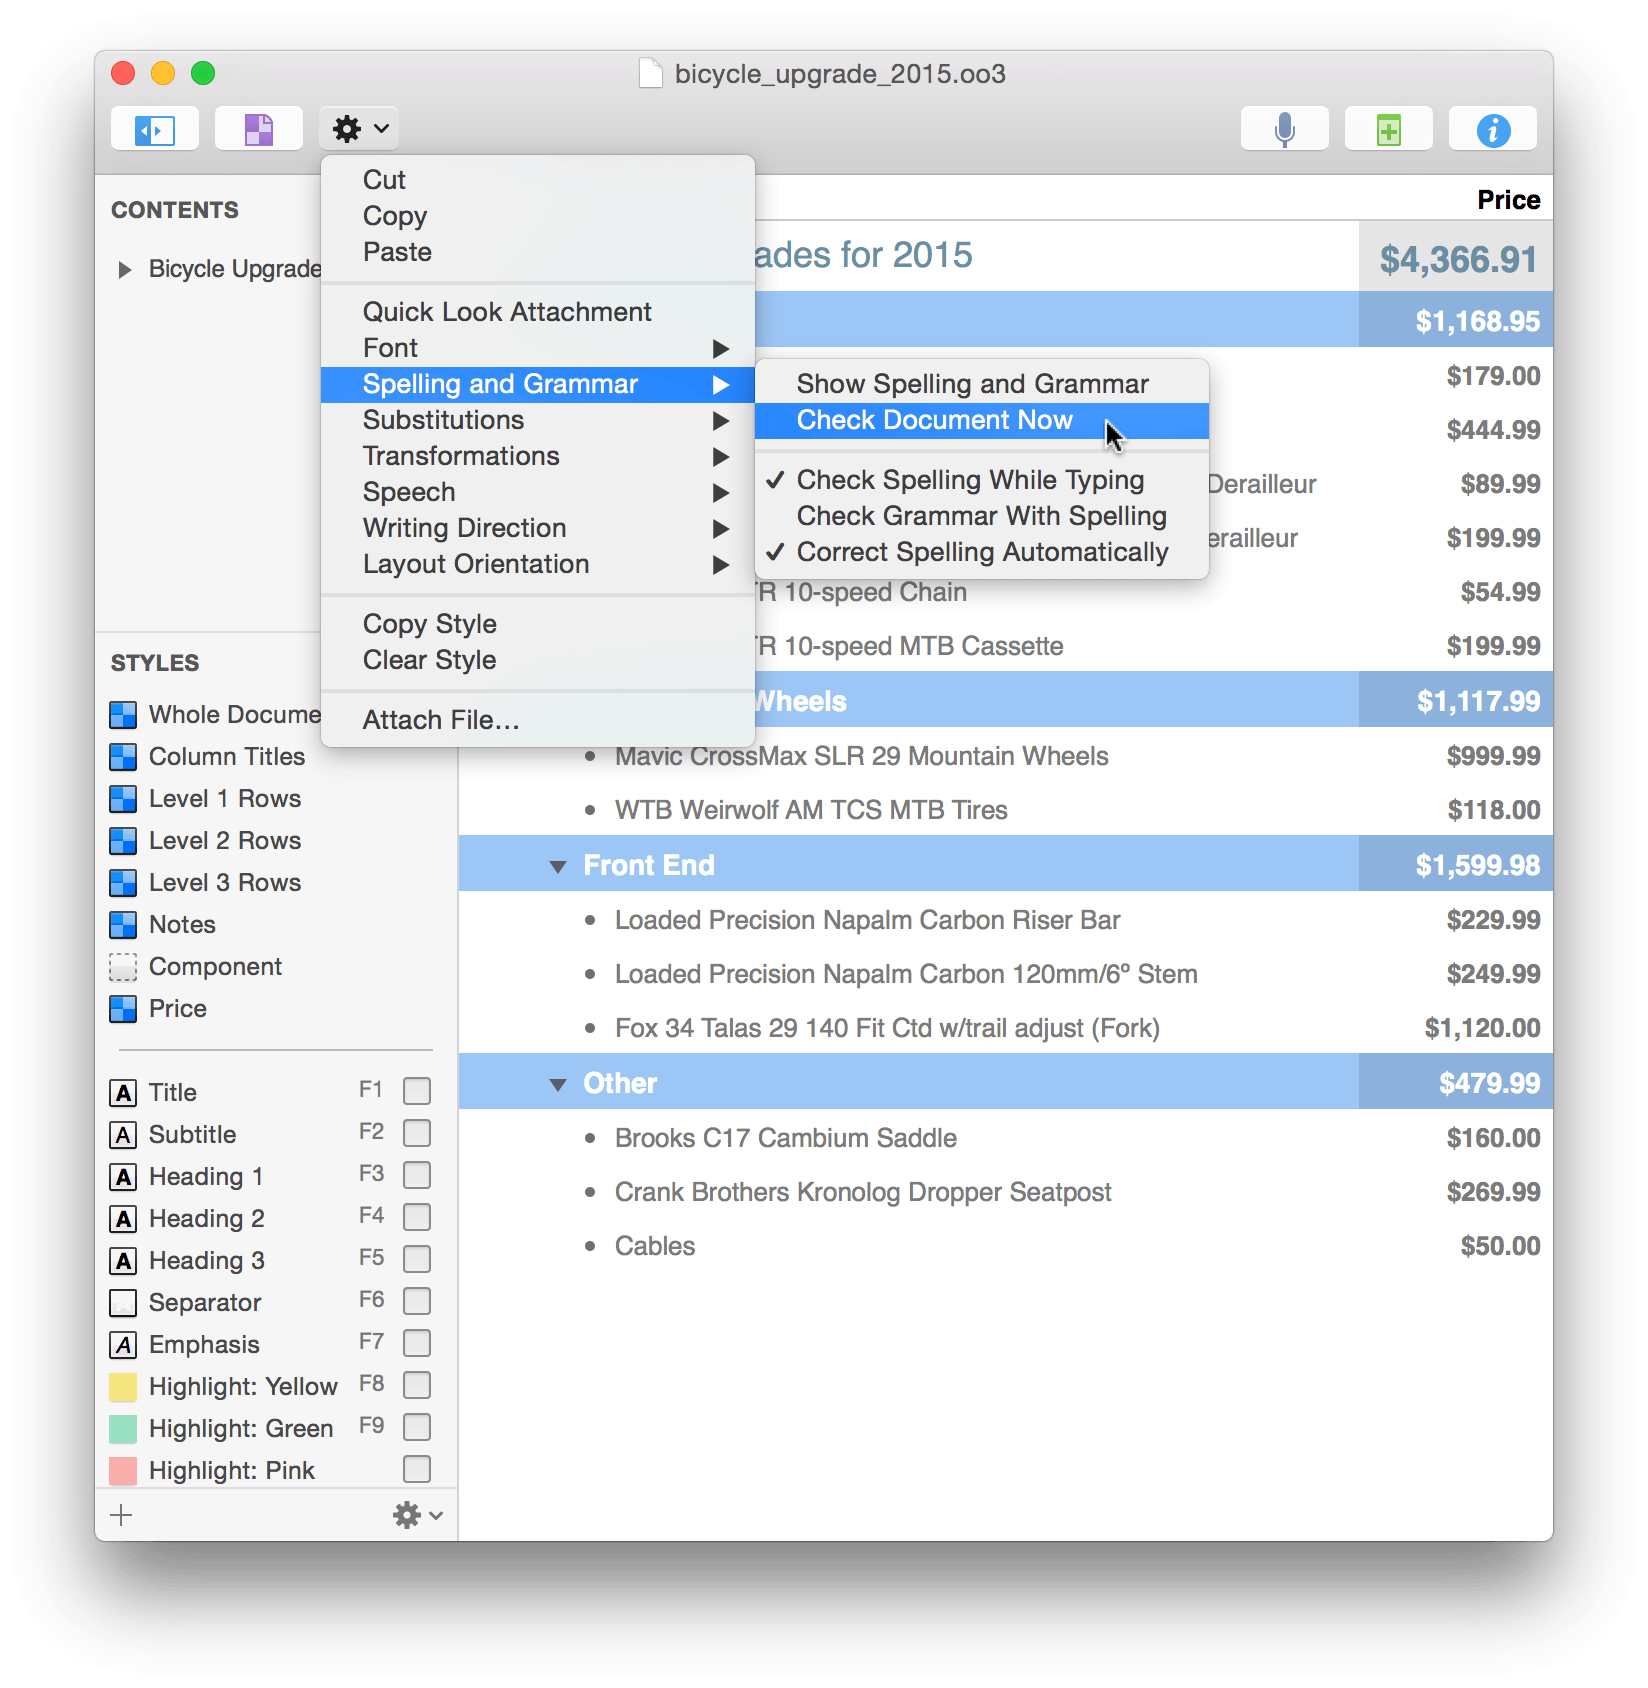Viewport: 1648px width, 1688px height.
Task: Choose Clear Style menu item
Action: [x=538, y=660]
